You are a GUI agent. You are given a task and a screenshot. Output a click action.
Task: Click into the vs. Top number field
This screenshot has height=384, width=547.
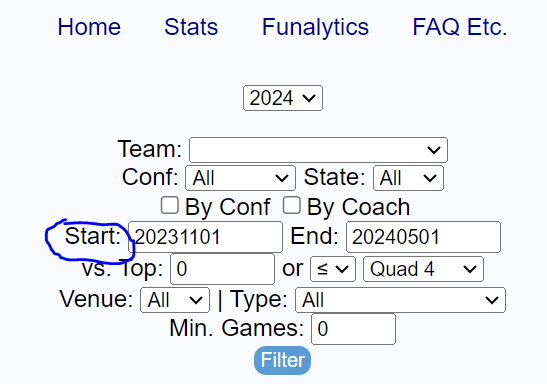(x=222, y=269)
